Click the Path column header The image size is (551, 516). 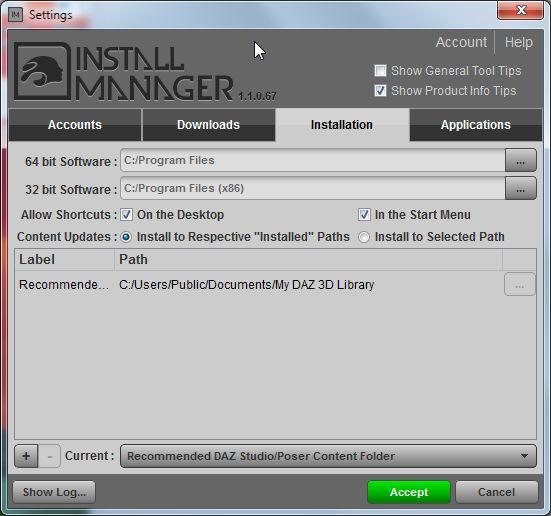coord(308,259)
